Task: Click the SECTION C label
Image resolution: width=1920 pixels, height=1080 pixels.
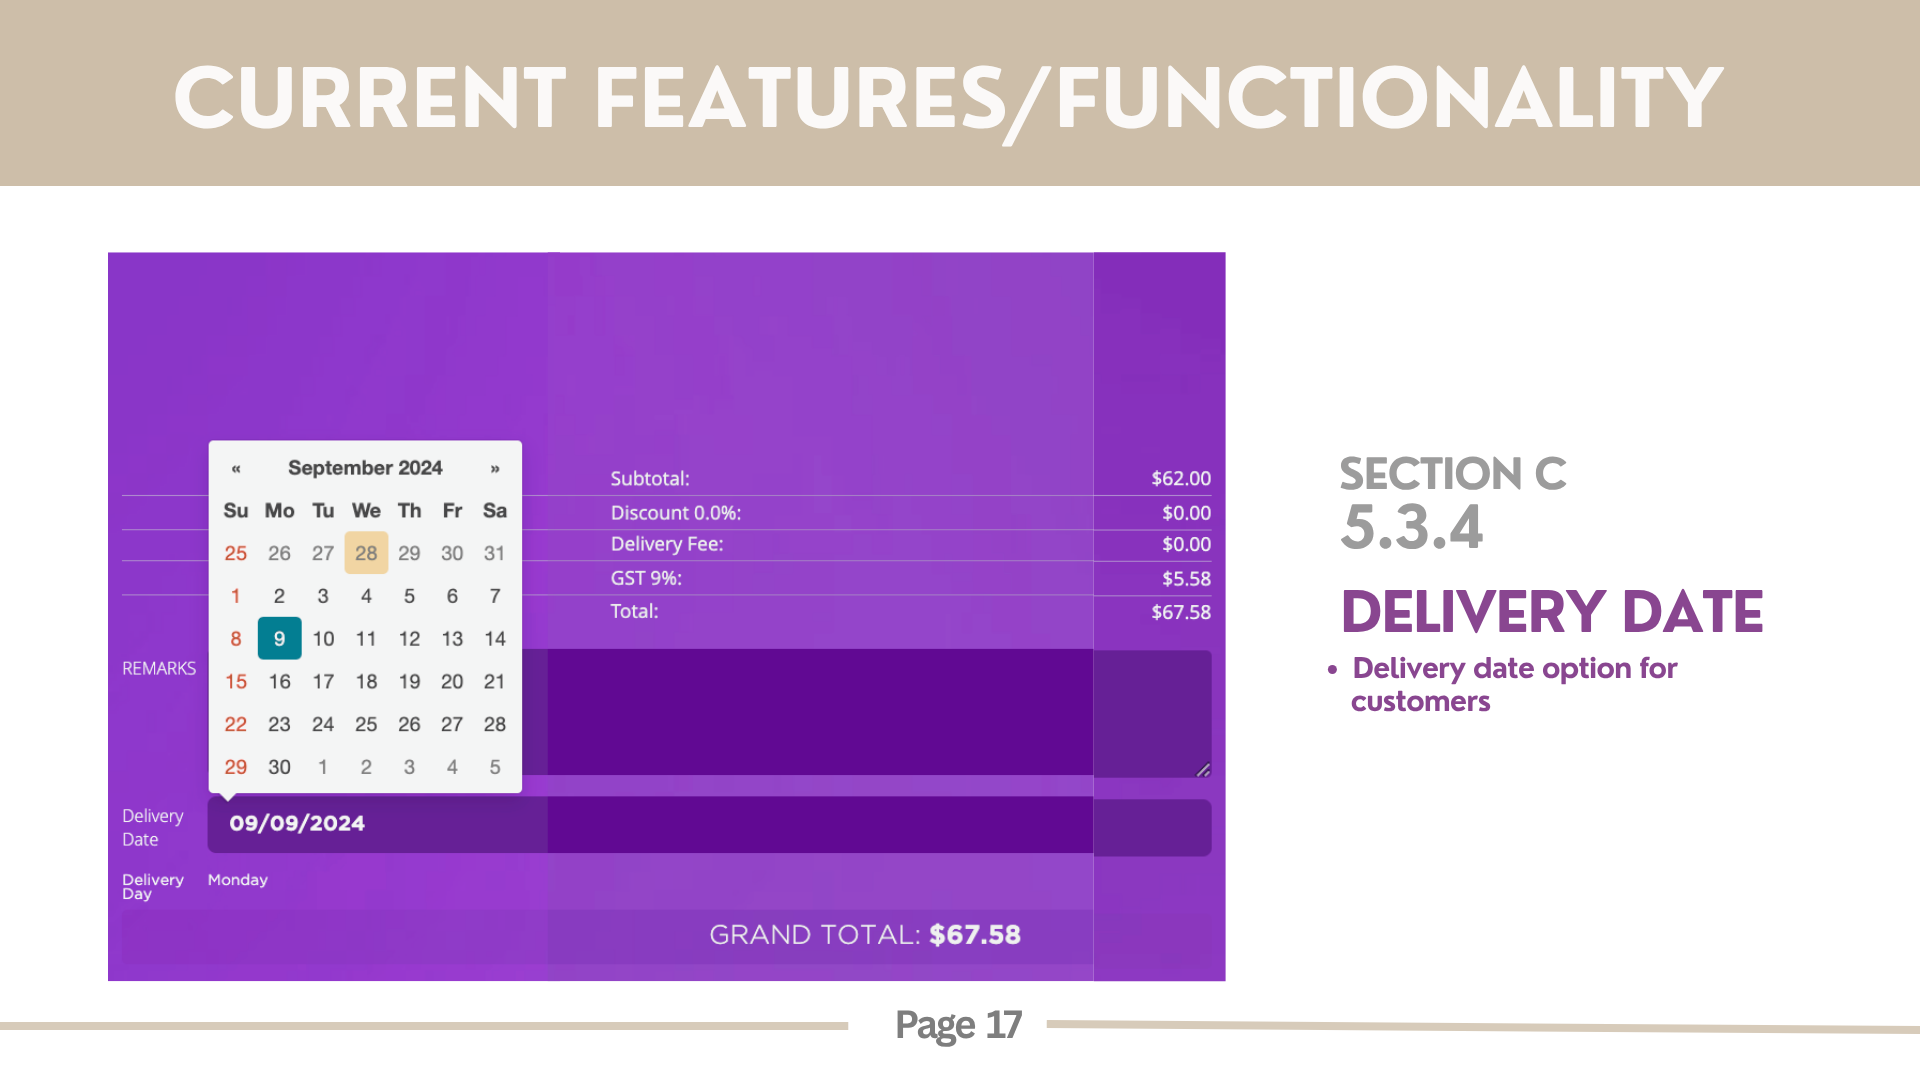Action: [x=1453, y=474]
